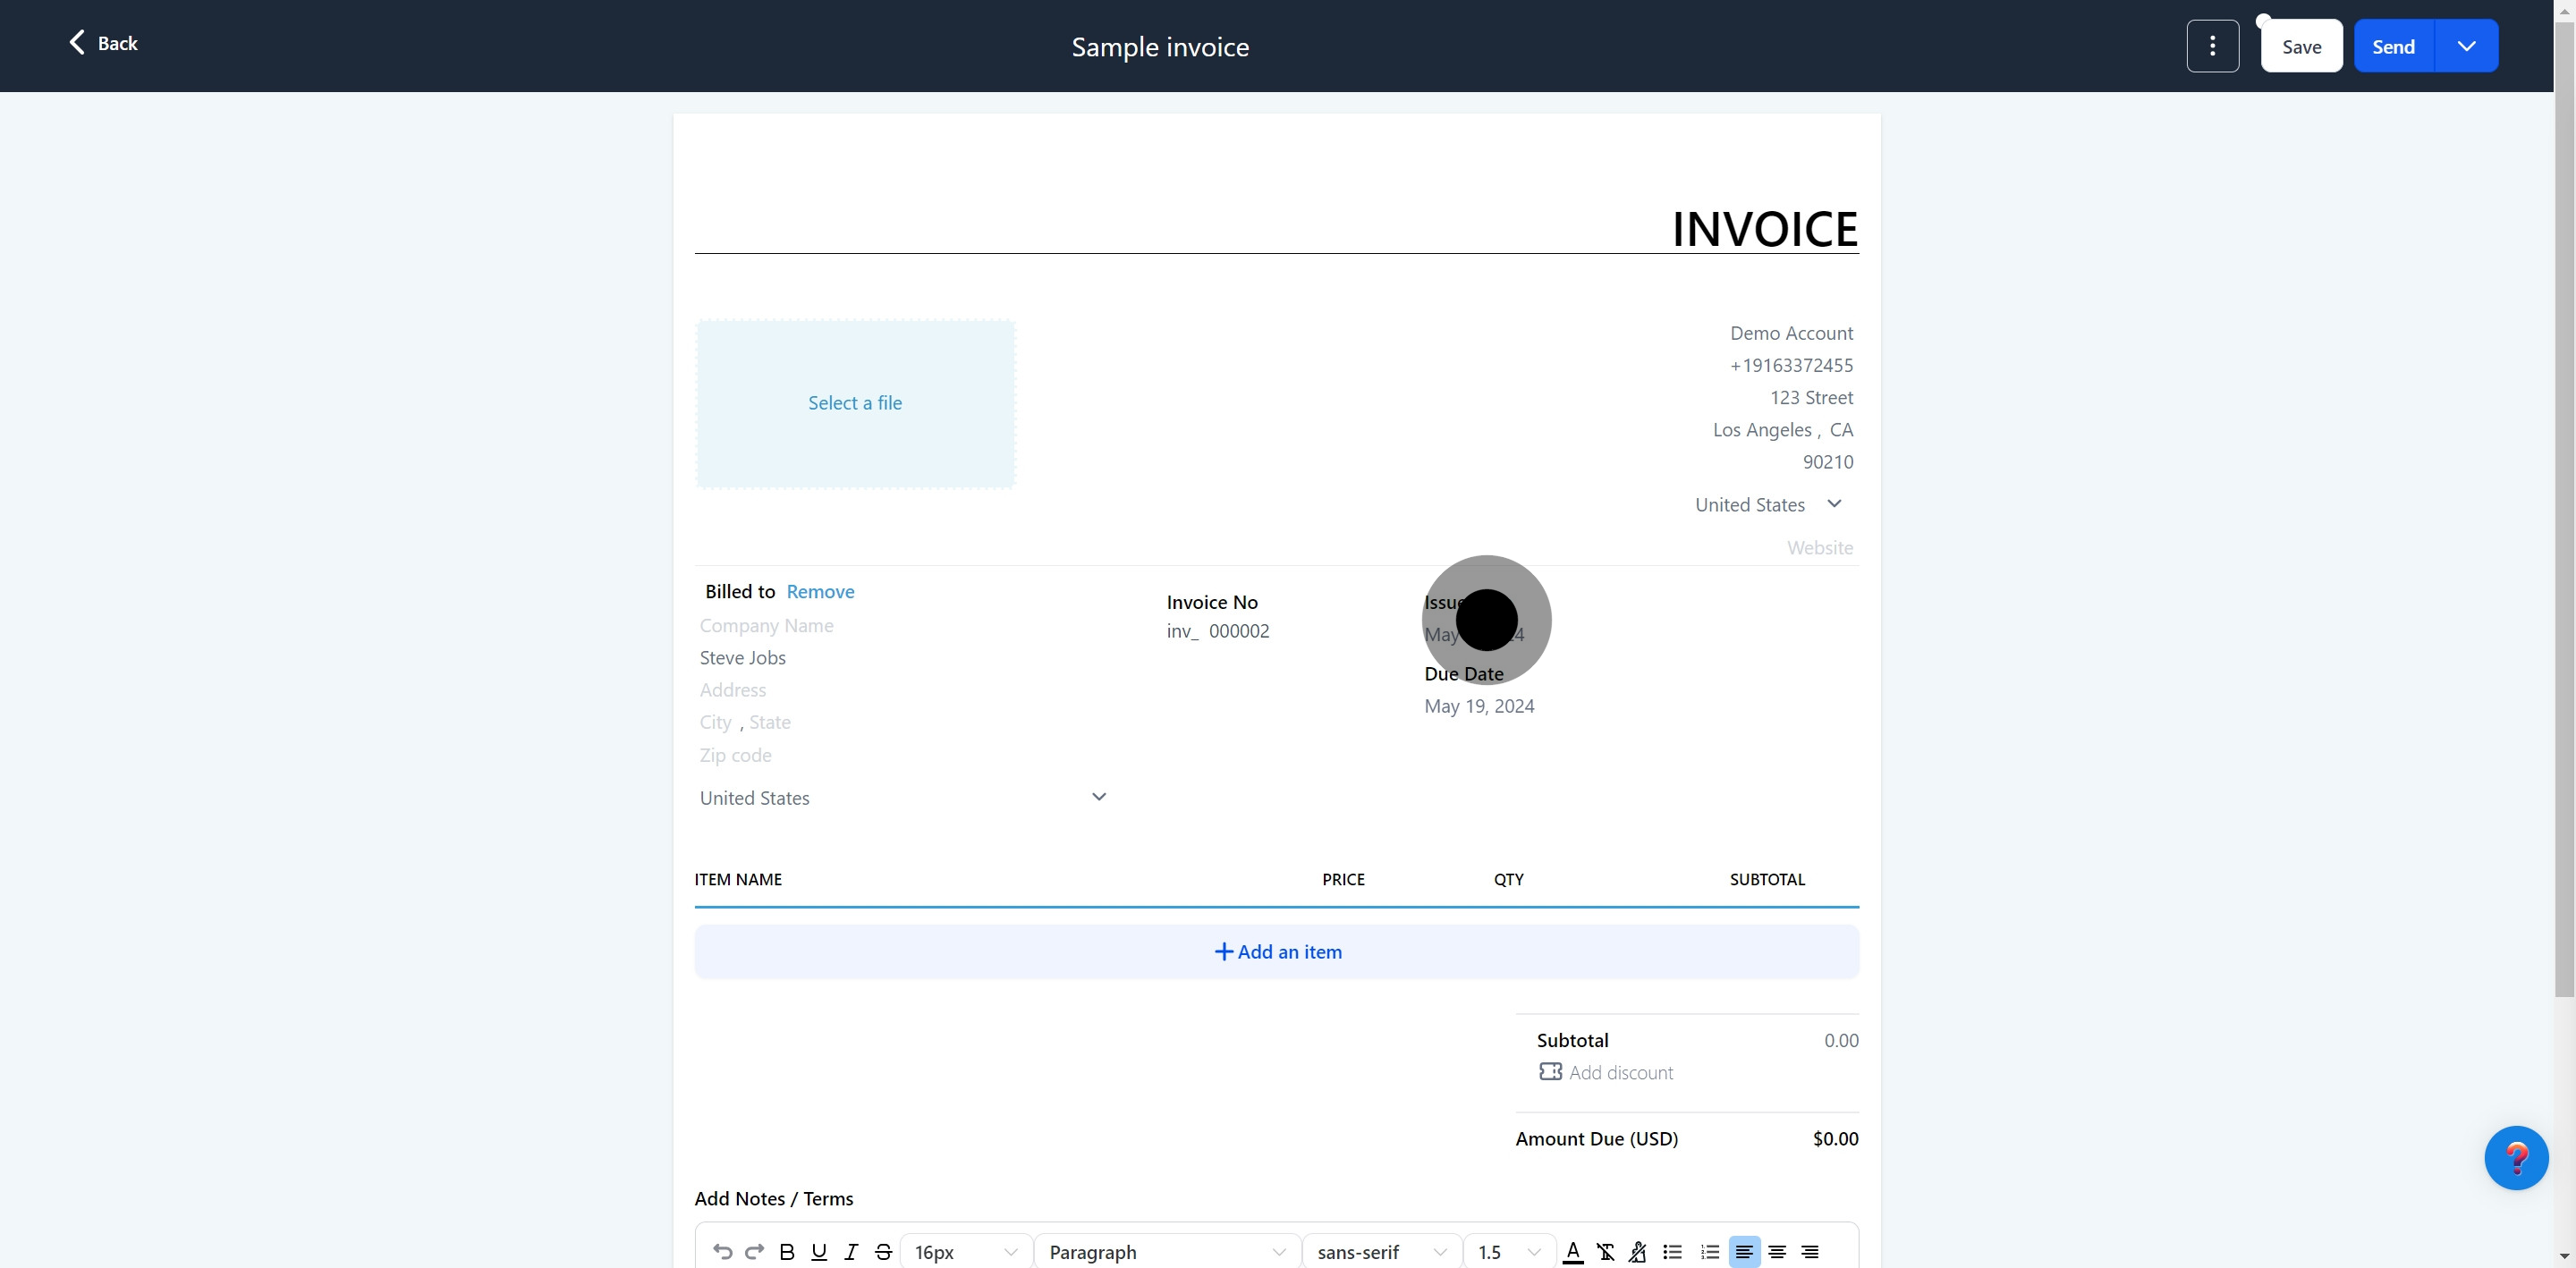Click the redo icon in notes toolbar
The width and height of the screenshot is (2576, 1268).
tap(755, 1251)
